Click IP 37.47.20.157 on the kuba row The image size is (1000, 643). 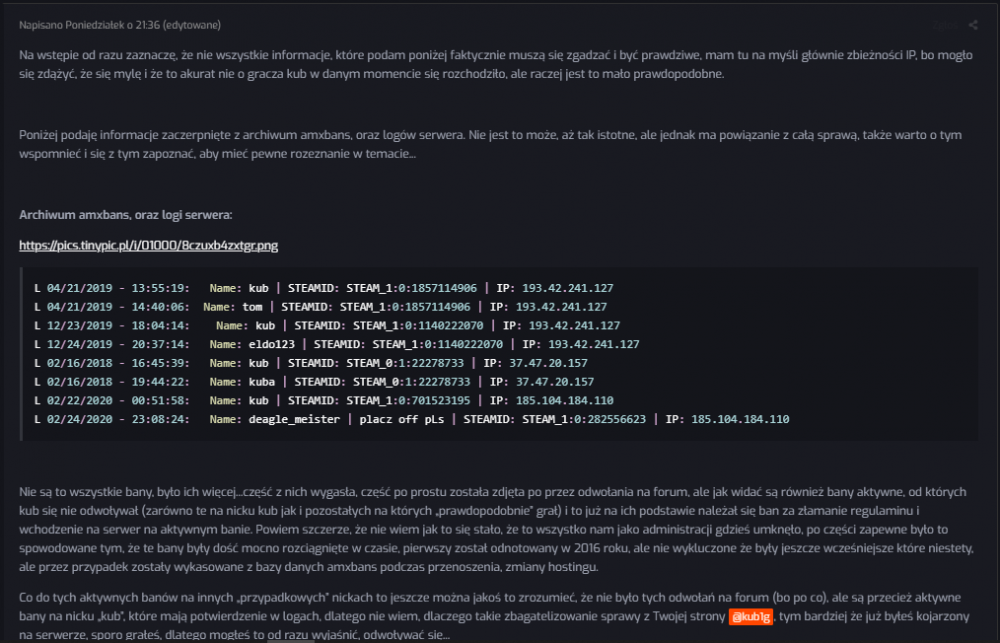(x=555, y=381)
